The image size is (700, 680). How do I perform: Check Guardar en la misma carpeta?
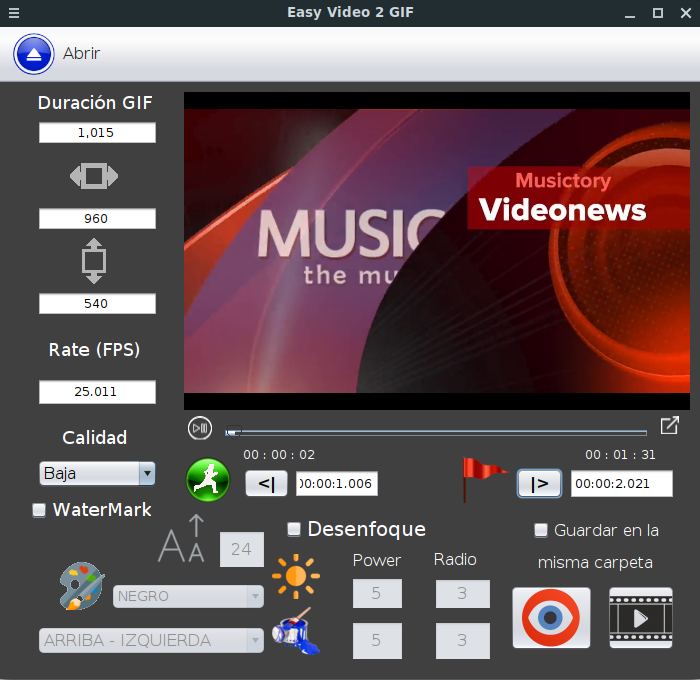pyautogui.click(x=541, y=530)
